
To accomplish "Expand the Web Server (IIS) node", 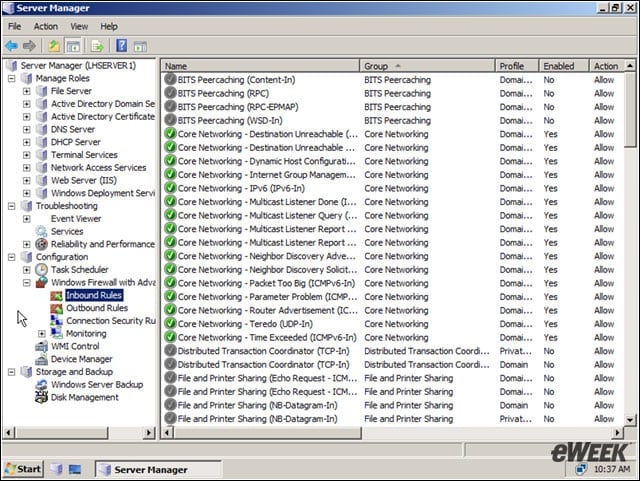I will coord(27,180).
